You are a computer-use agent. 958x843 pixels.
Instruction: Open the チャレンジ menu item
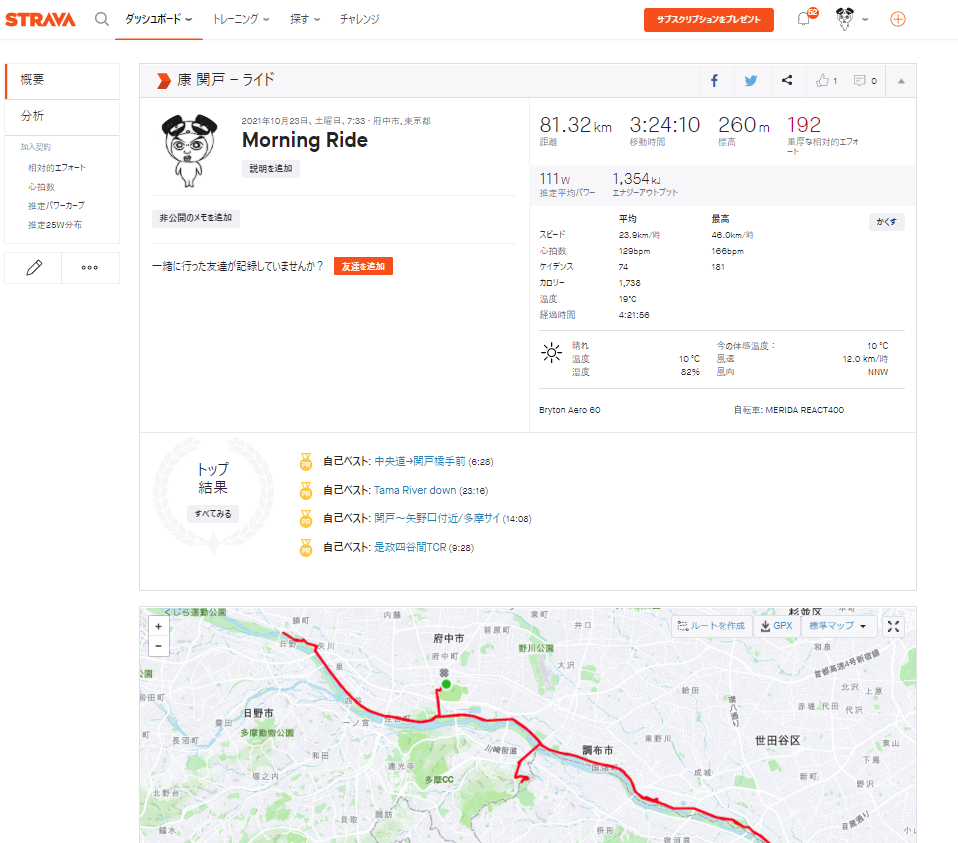click(x=359, y=19)
